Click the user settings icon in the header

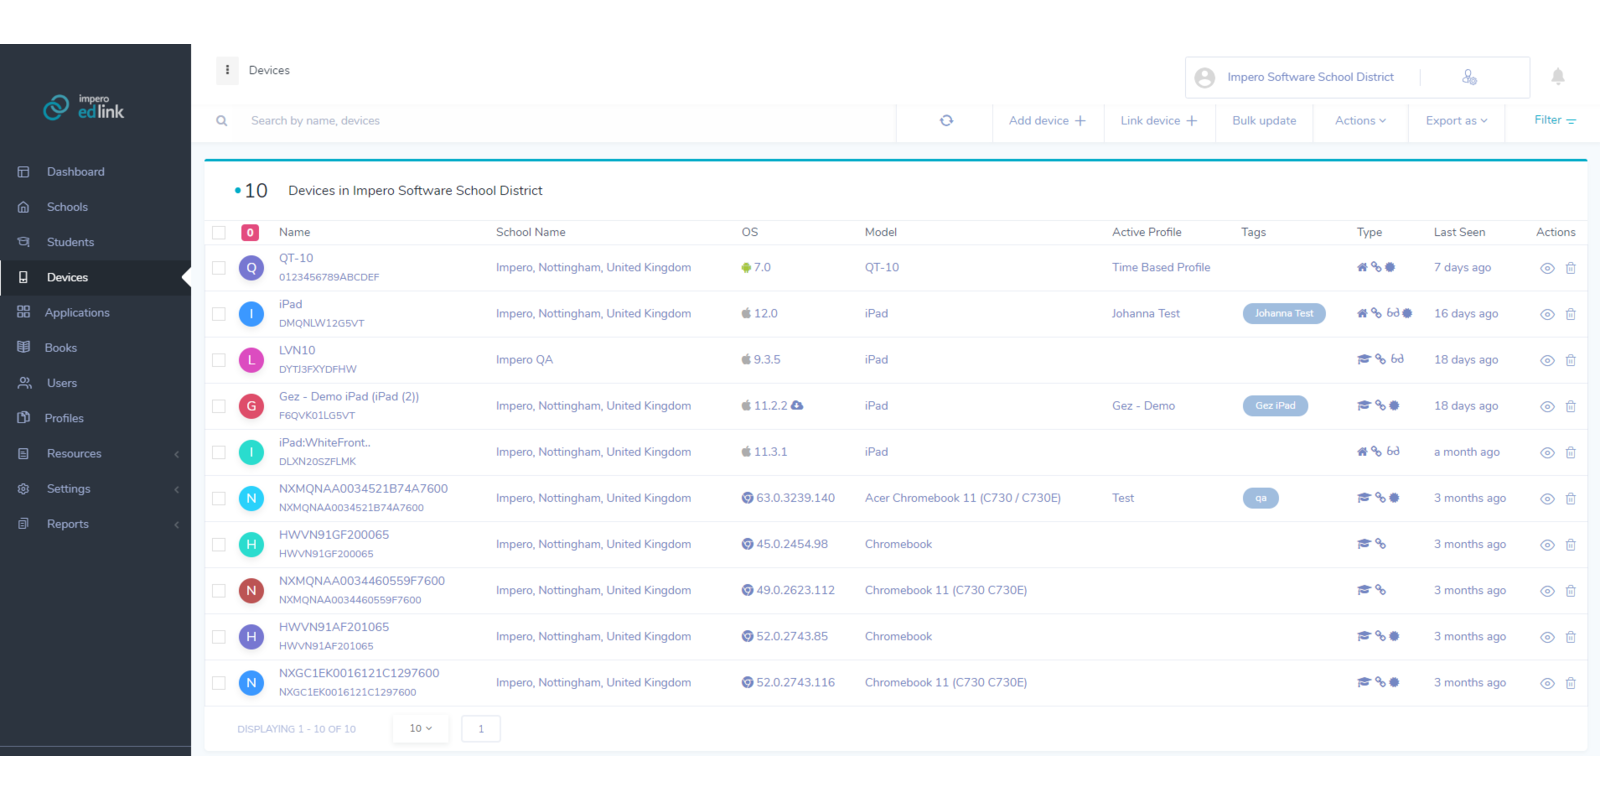tap(1469, 77)
